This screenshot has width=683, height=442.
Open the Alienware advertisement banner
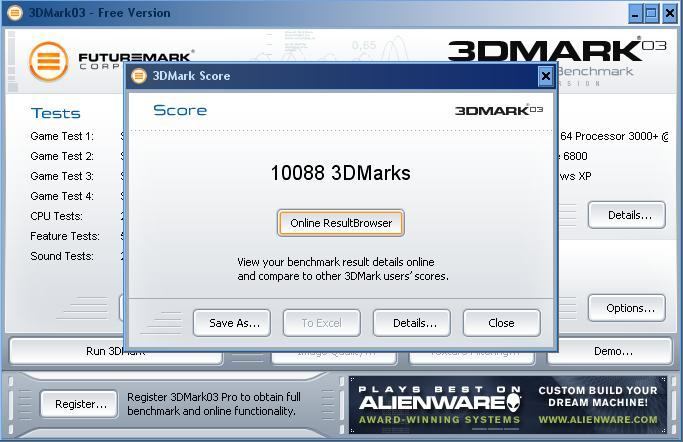click(508, 405)
